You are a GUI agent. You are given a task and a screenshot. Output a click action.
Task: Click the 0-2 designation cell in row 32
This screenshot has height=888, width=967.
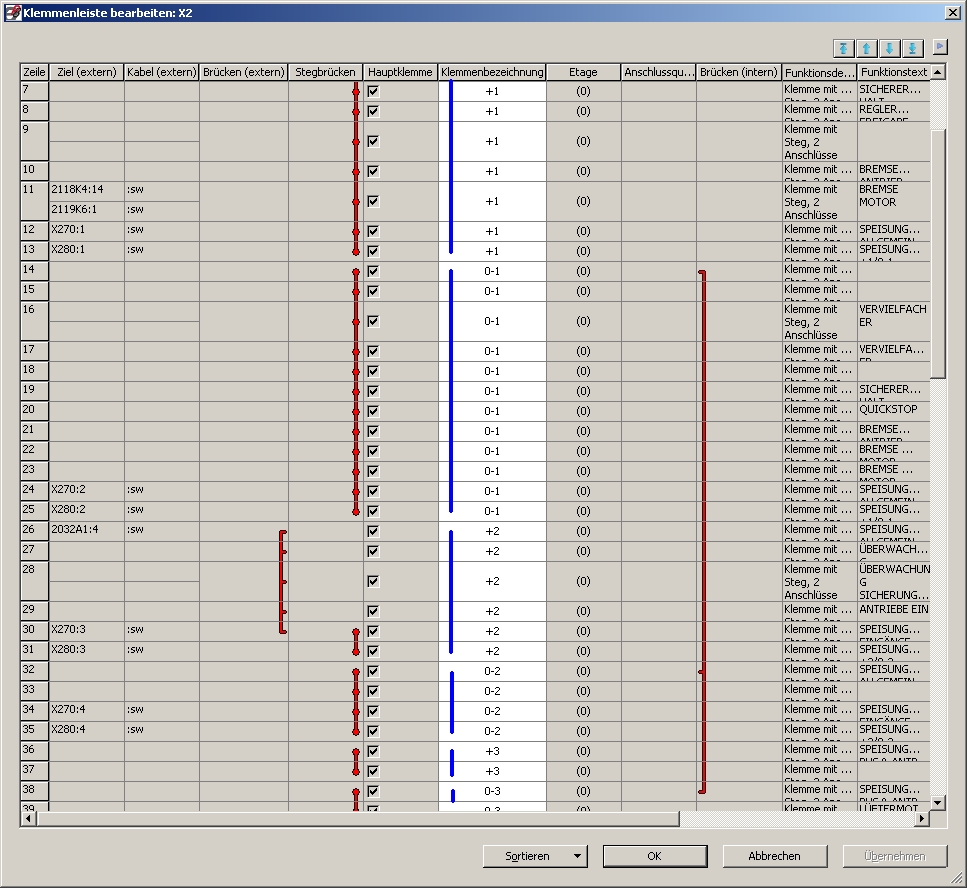[492, 671]
